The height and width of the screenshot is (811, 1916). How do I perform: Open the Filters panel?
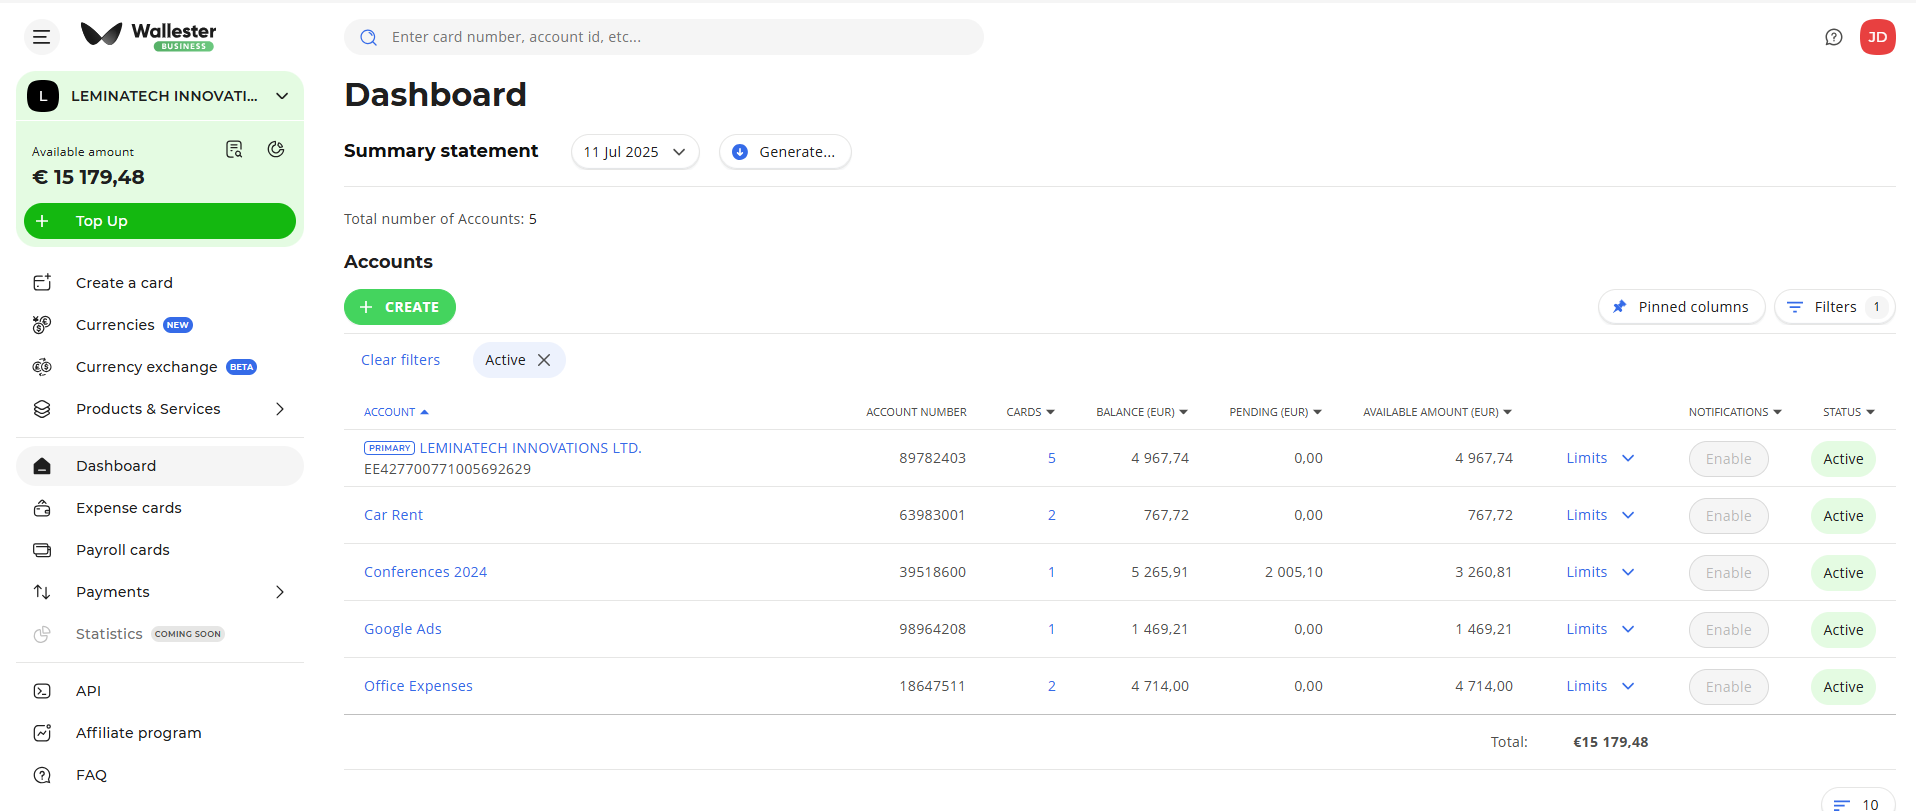point(1833,307)
